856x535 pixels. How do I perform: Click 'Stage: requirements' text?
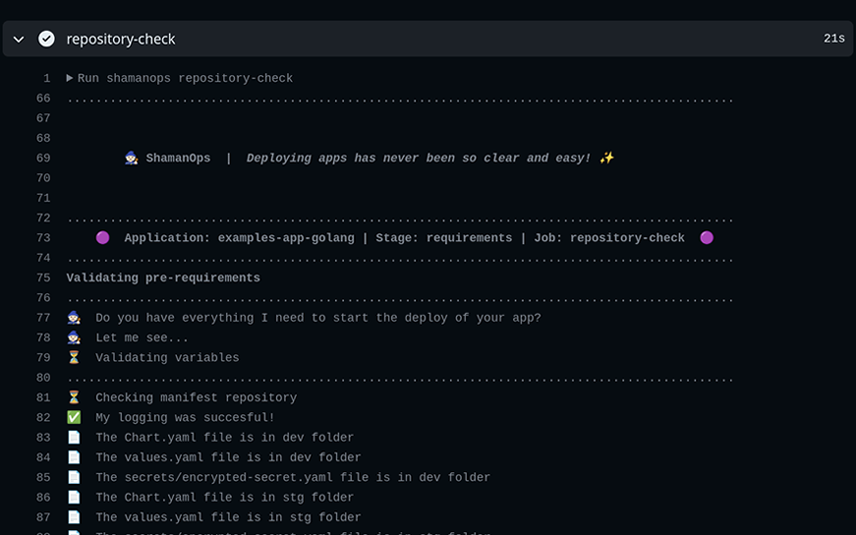tap(444, 238)
